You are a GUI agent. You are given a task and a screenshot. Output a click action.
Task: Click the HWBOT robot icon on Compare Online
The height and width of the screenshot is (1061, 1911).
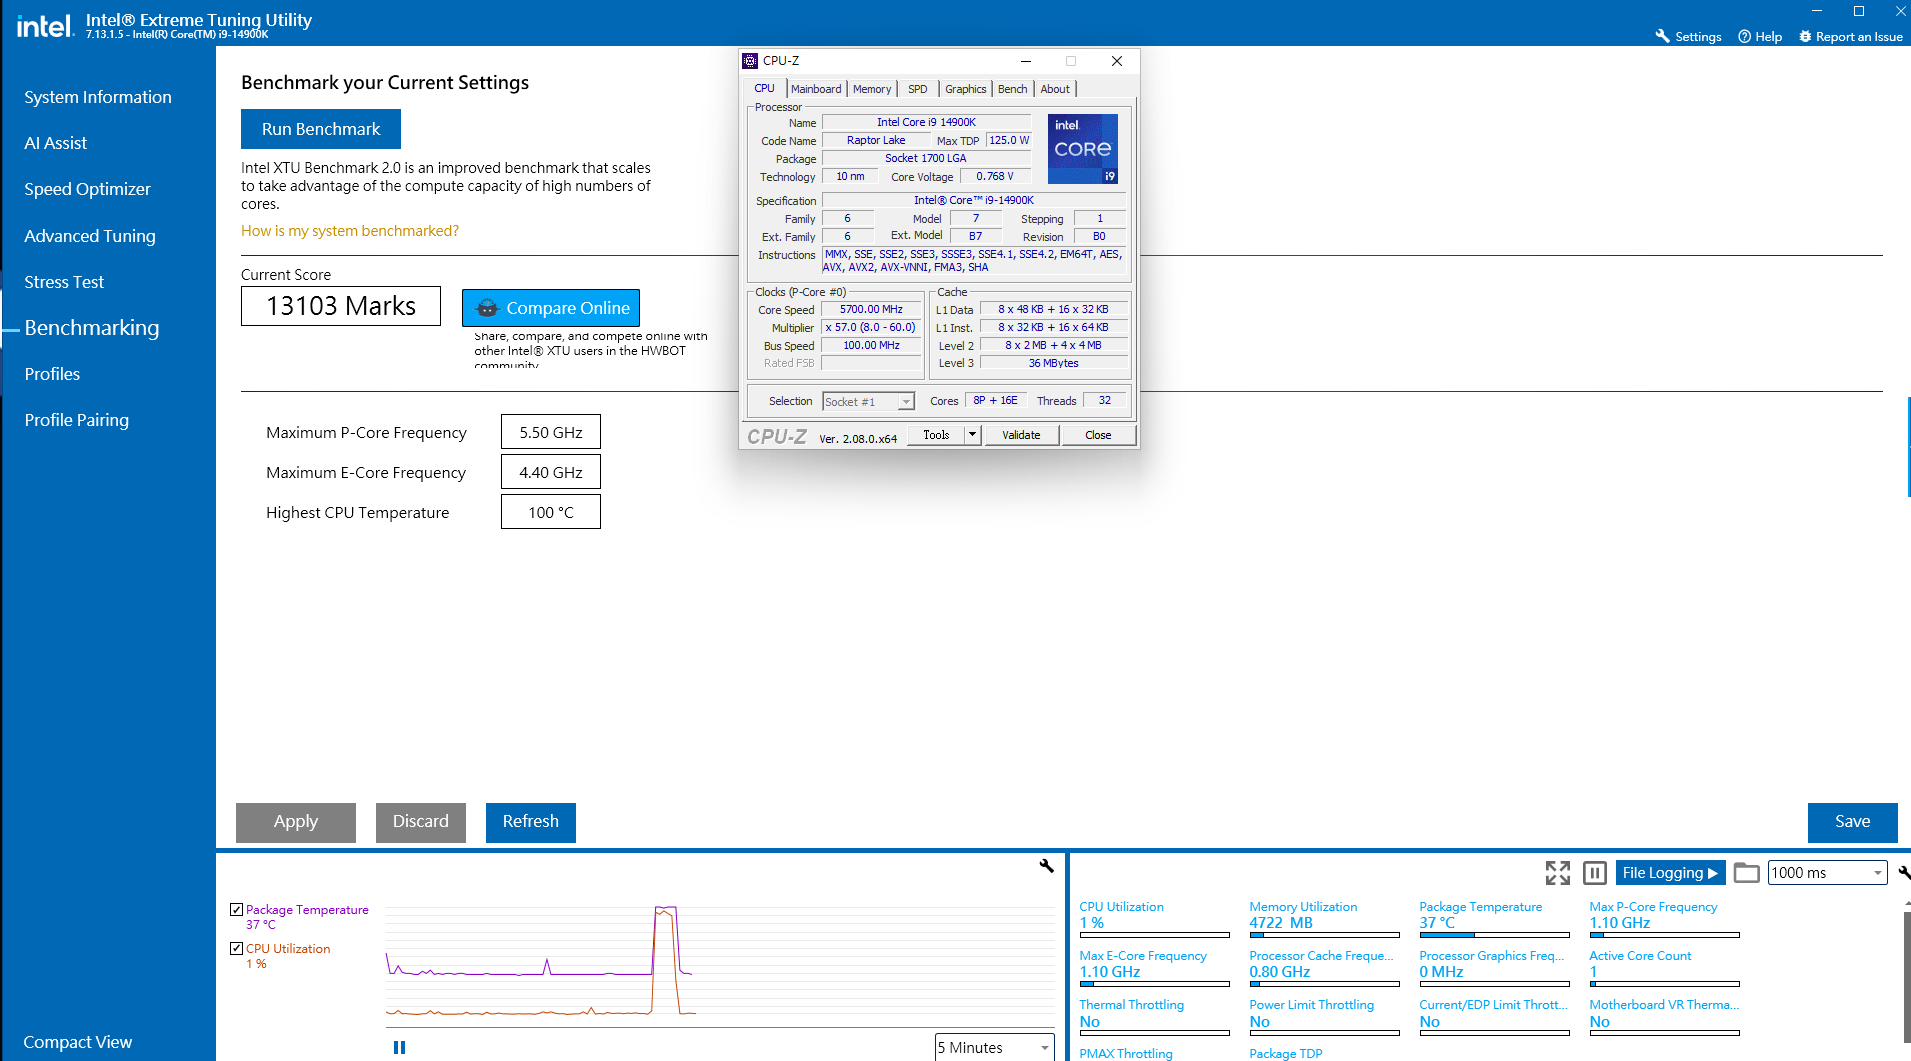487,308
